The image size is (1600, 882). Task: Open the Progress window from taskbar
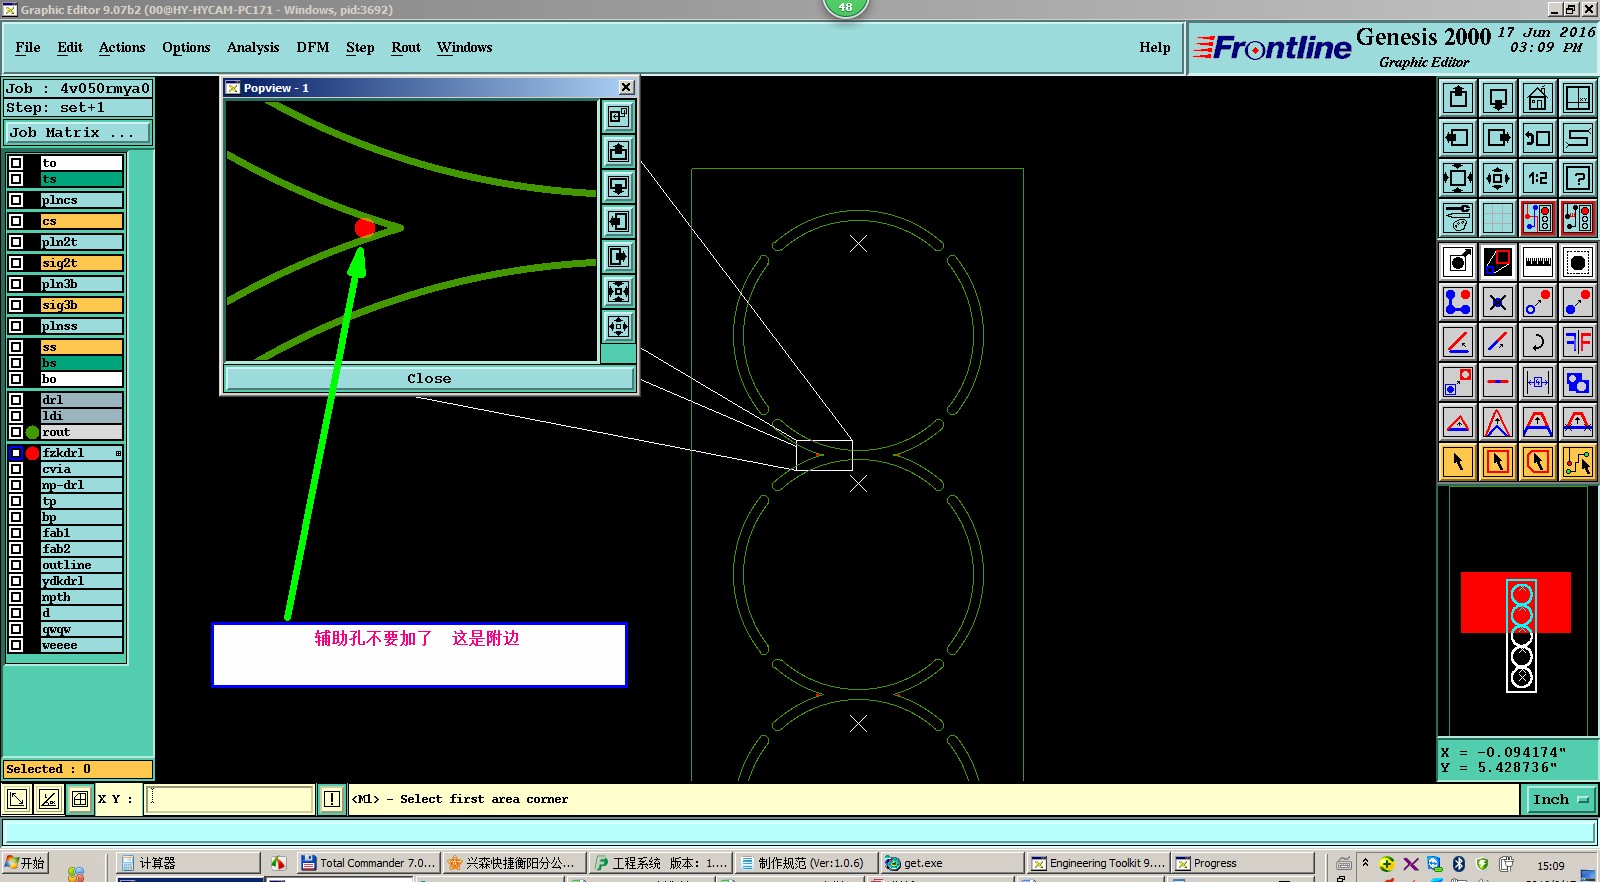click(x=1243, y=863)
